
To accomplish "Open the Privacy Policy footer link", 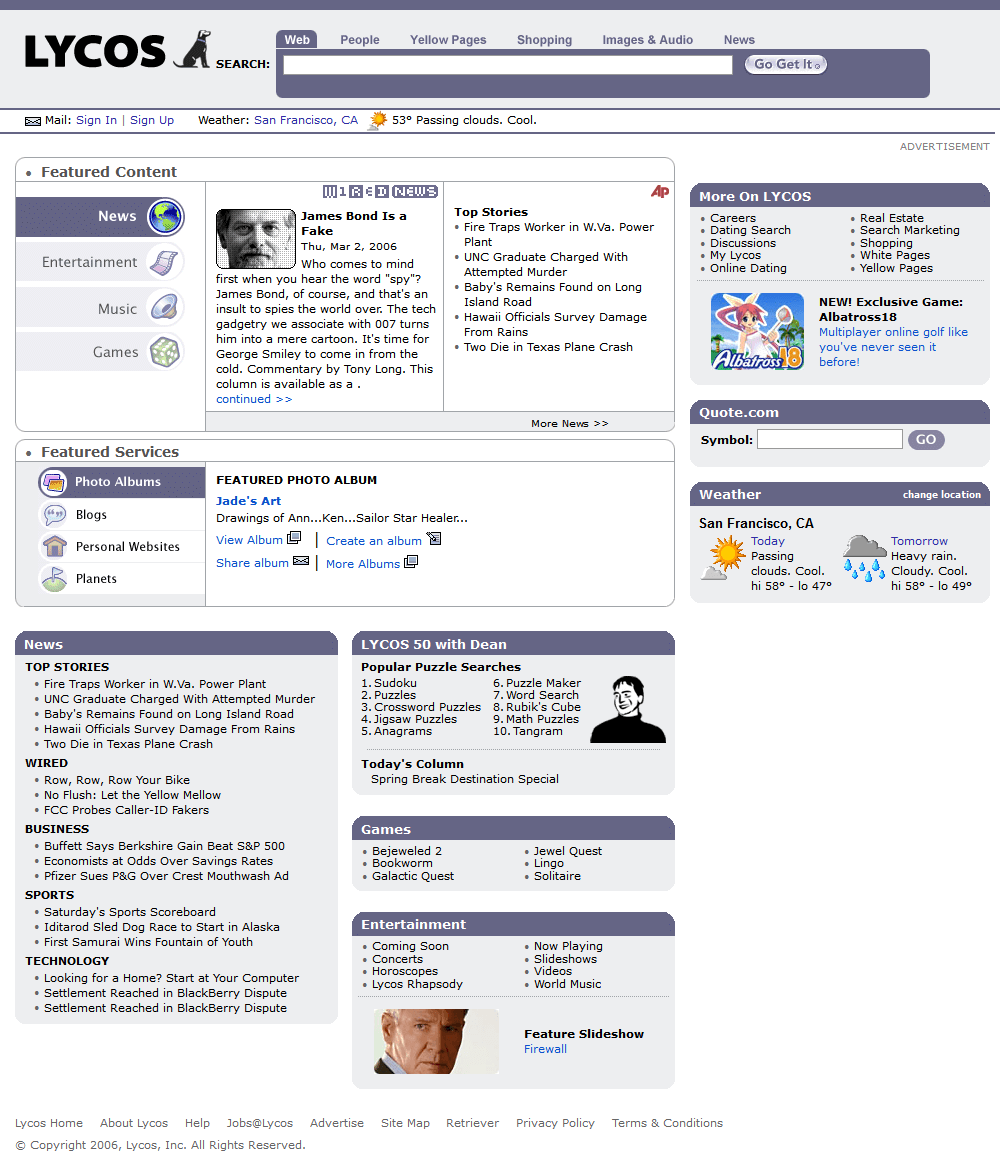I will point(555,1123).
